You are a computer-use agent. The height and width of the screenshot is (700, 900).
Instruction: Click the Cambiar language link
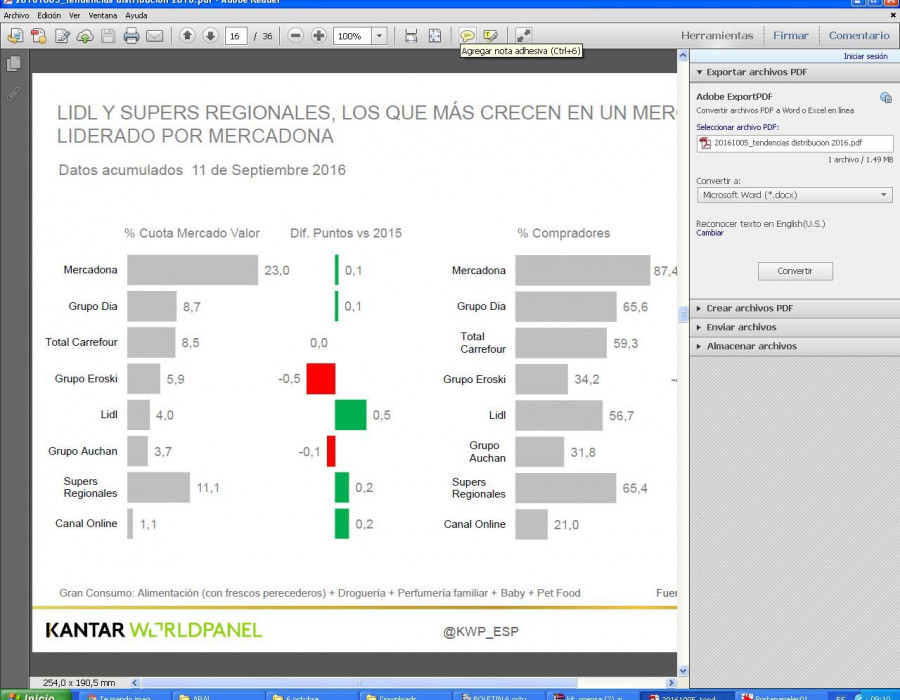click(709, 233)
